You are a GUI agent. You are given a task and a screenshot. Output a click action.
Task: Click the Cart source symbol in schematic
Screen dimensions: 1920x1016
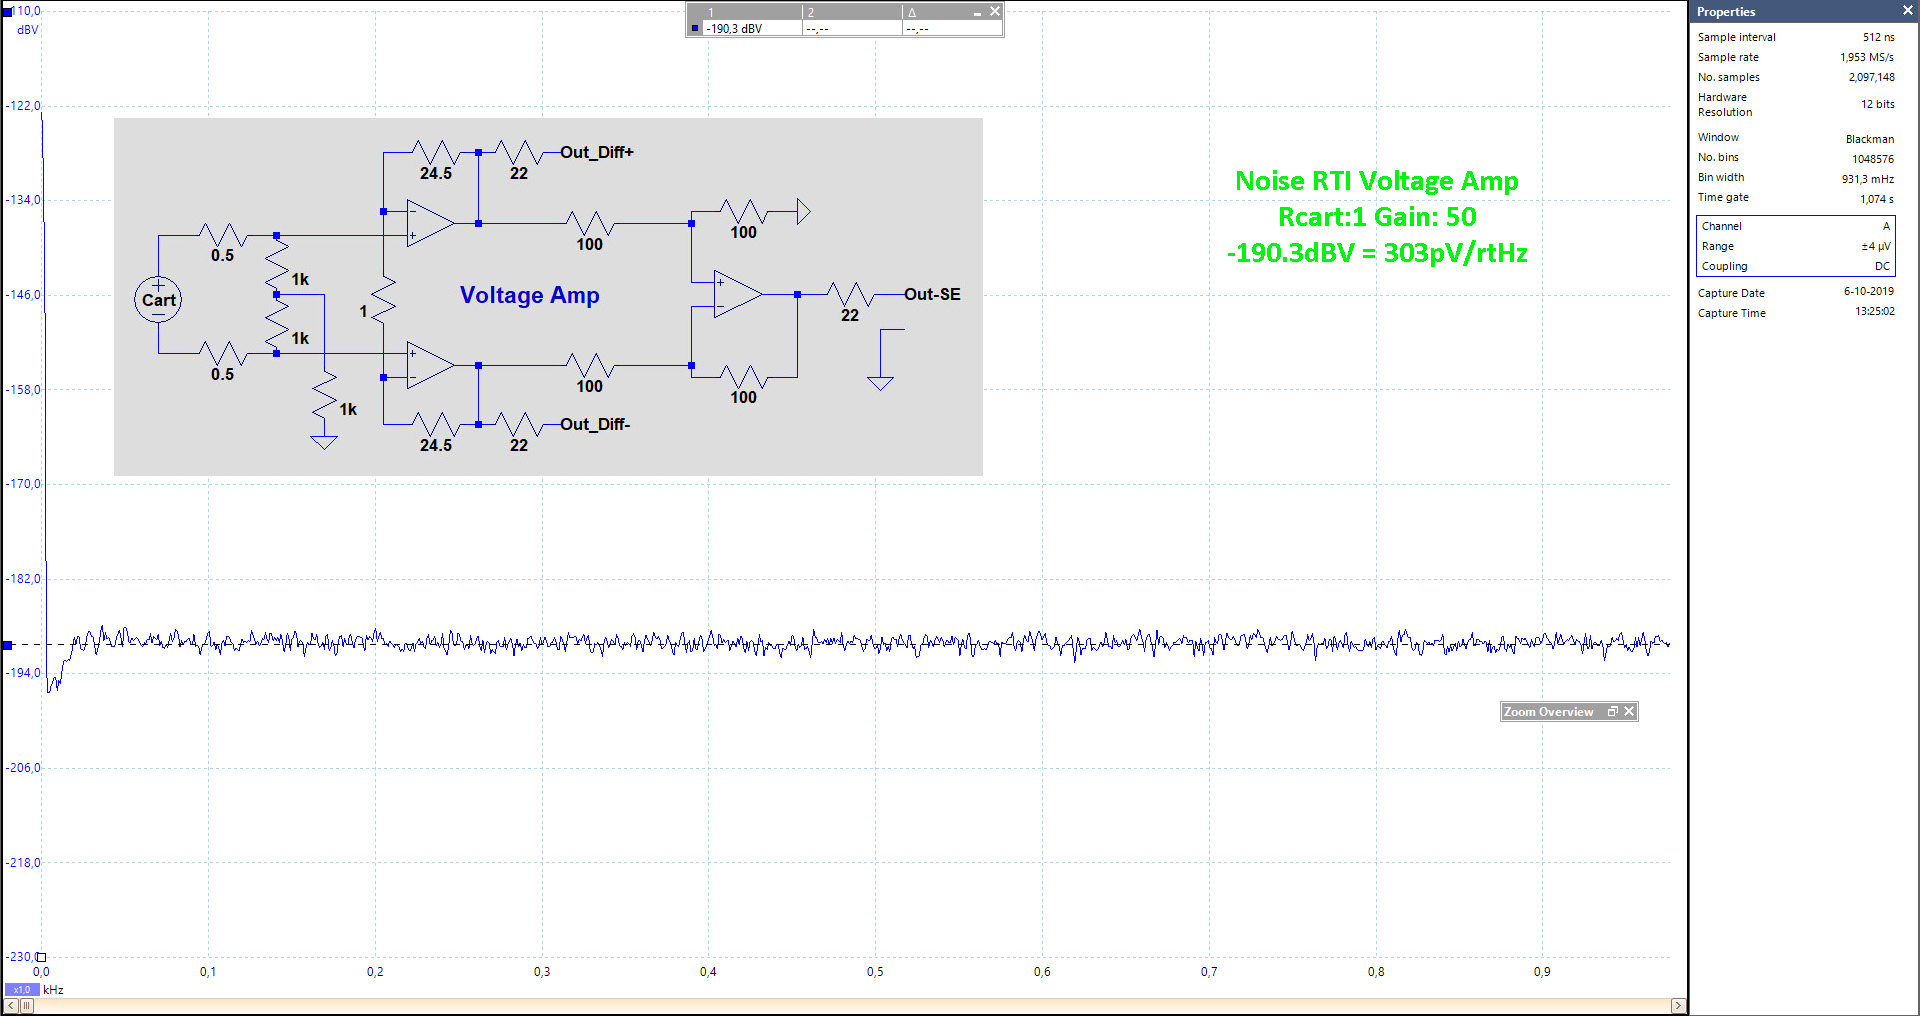coord(158,300)
